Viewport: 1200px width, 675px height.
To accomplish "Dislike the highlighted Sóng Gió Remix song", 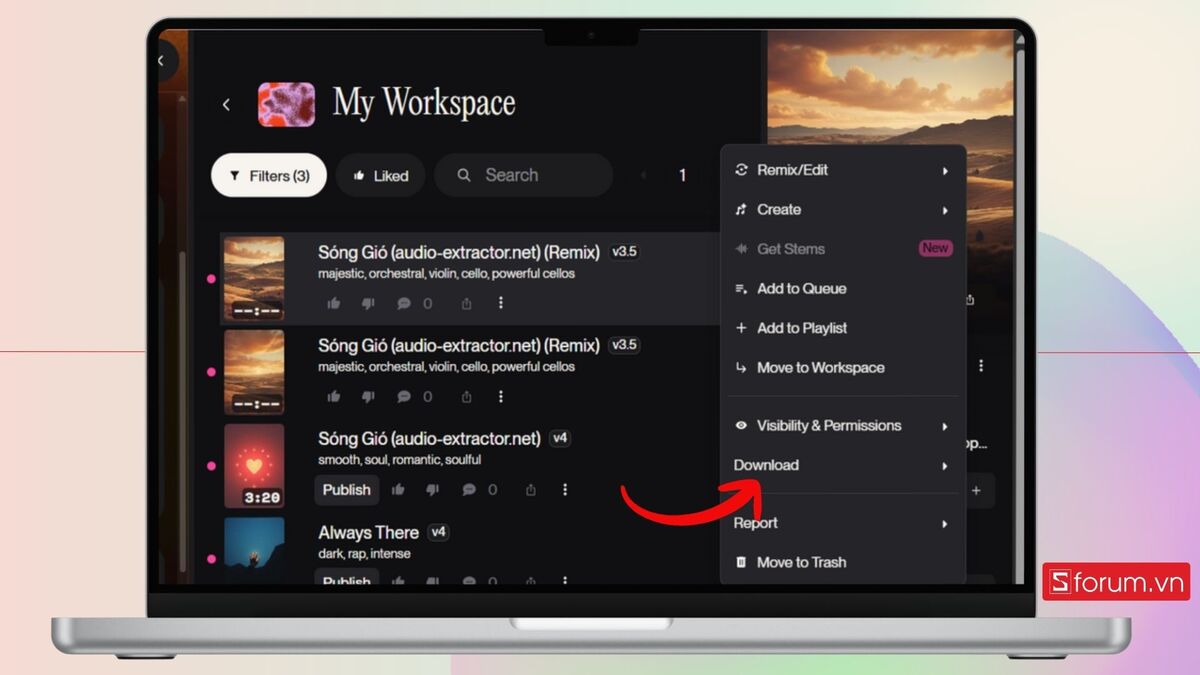I will click(368, 303).
